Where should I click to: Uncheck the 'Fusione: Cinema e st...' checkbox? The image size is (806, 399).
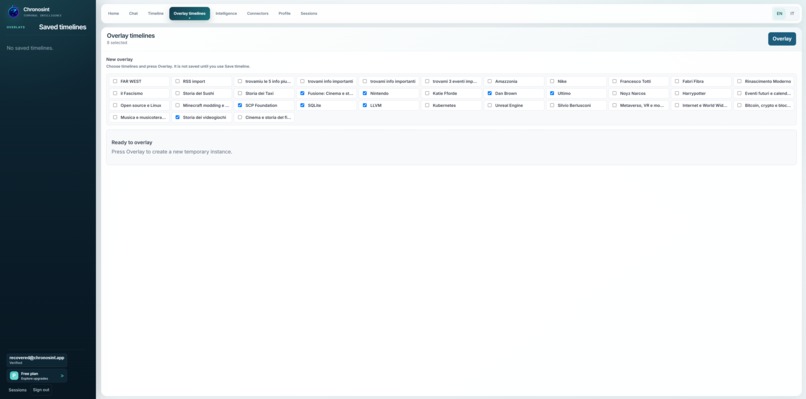click(302, 93)
